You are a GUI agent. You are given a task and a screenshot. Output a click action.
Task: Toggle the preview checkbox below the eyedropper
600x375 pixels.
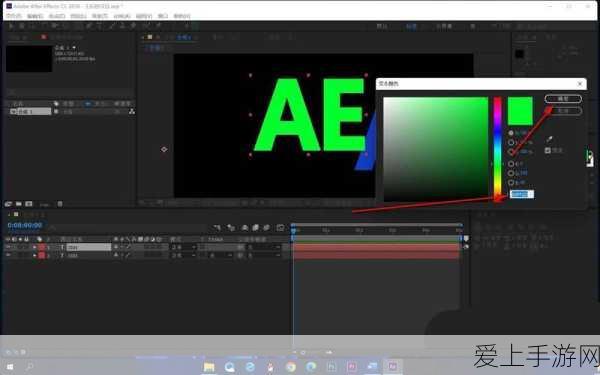548,150
